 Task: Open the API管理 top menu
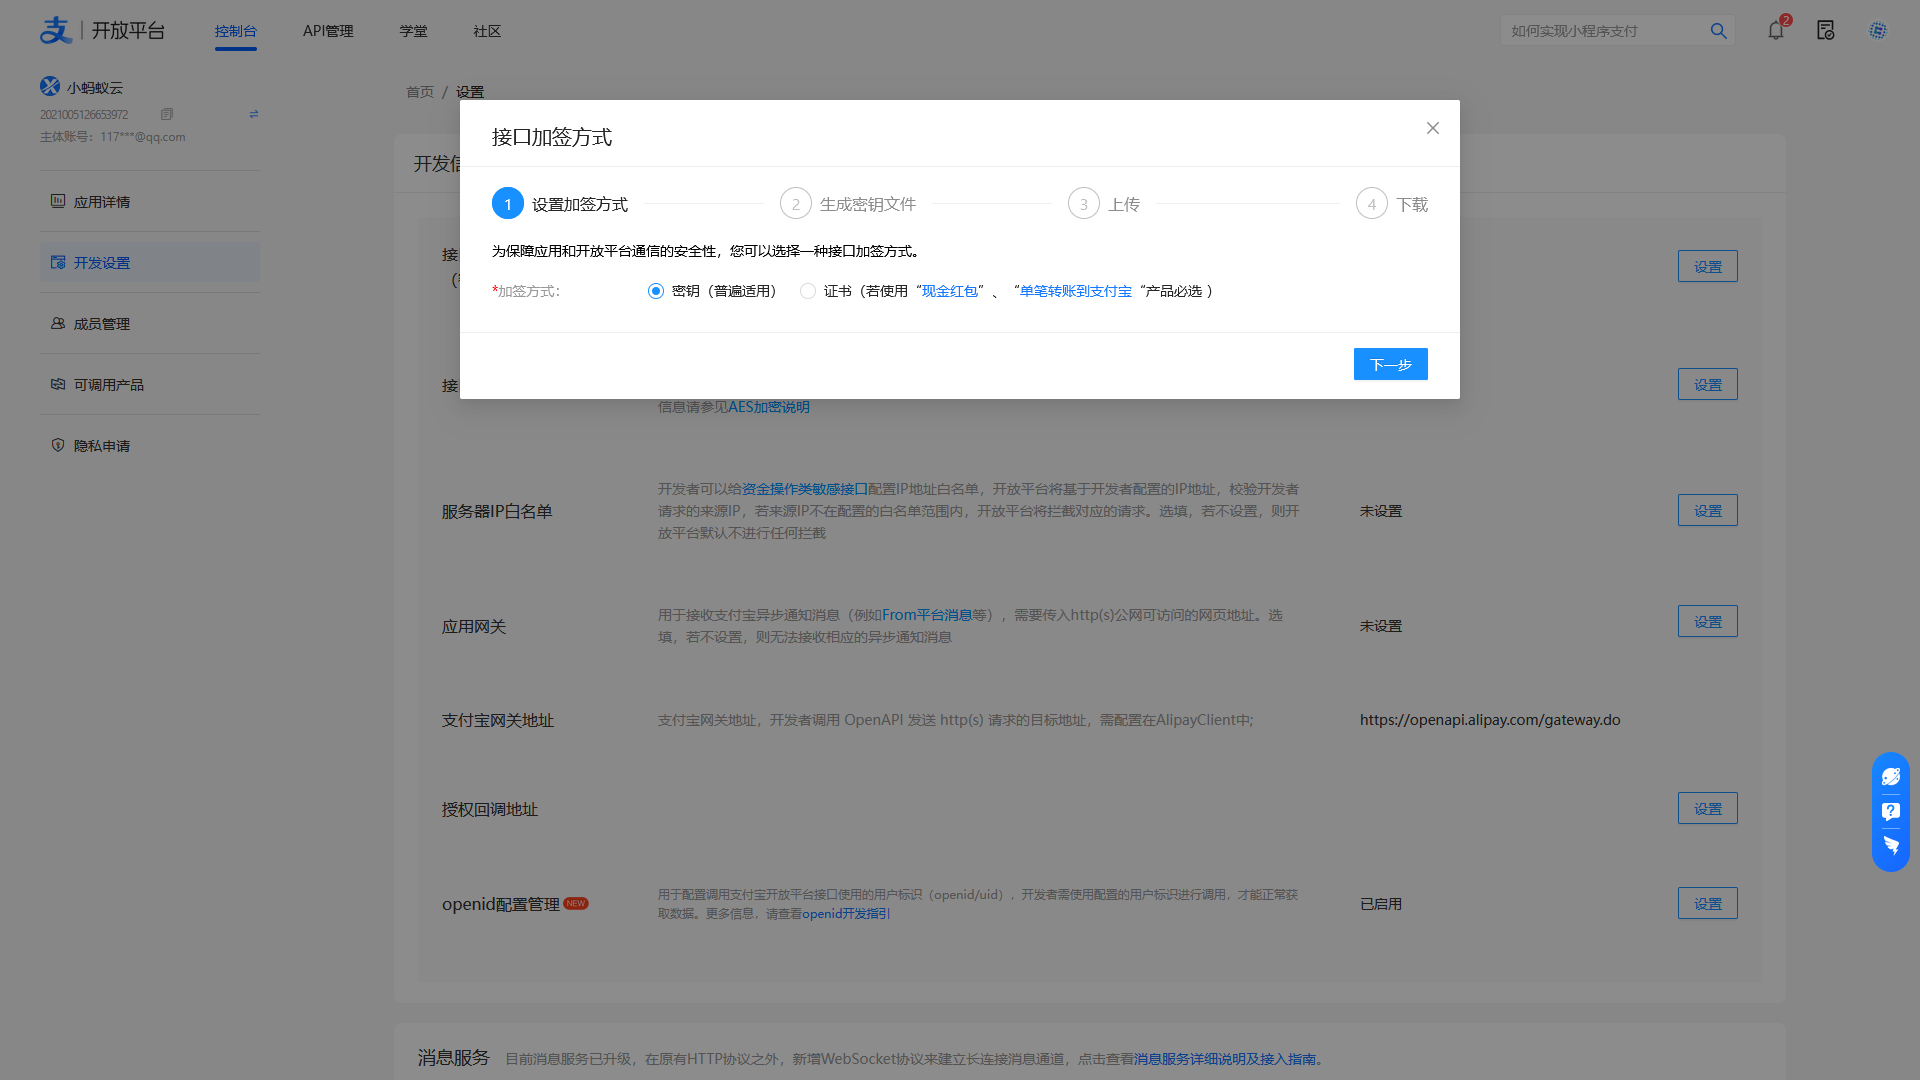coord(328,31)
